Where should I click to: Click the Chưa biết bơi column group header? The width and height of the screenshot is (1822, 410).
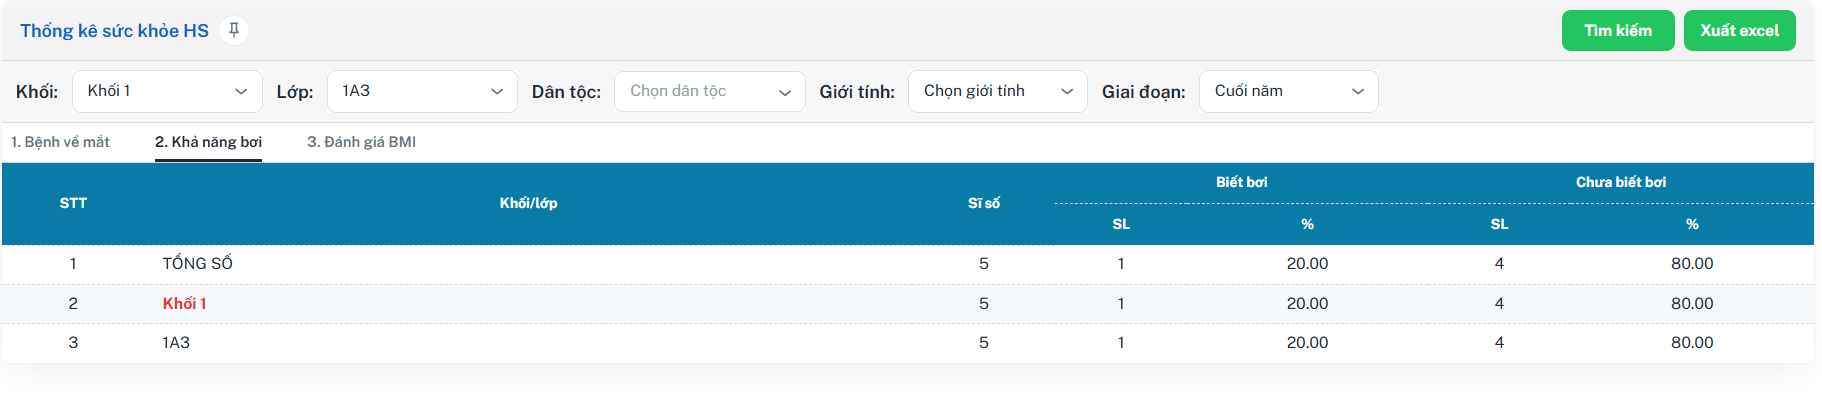tap(1621, 182)
